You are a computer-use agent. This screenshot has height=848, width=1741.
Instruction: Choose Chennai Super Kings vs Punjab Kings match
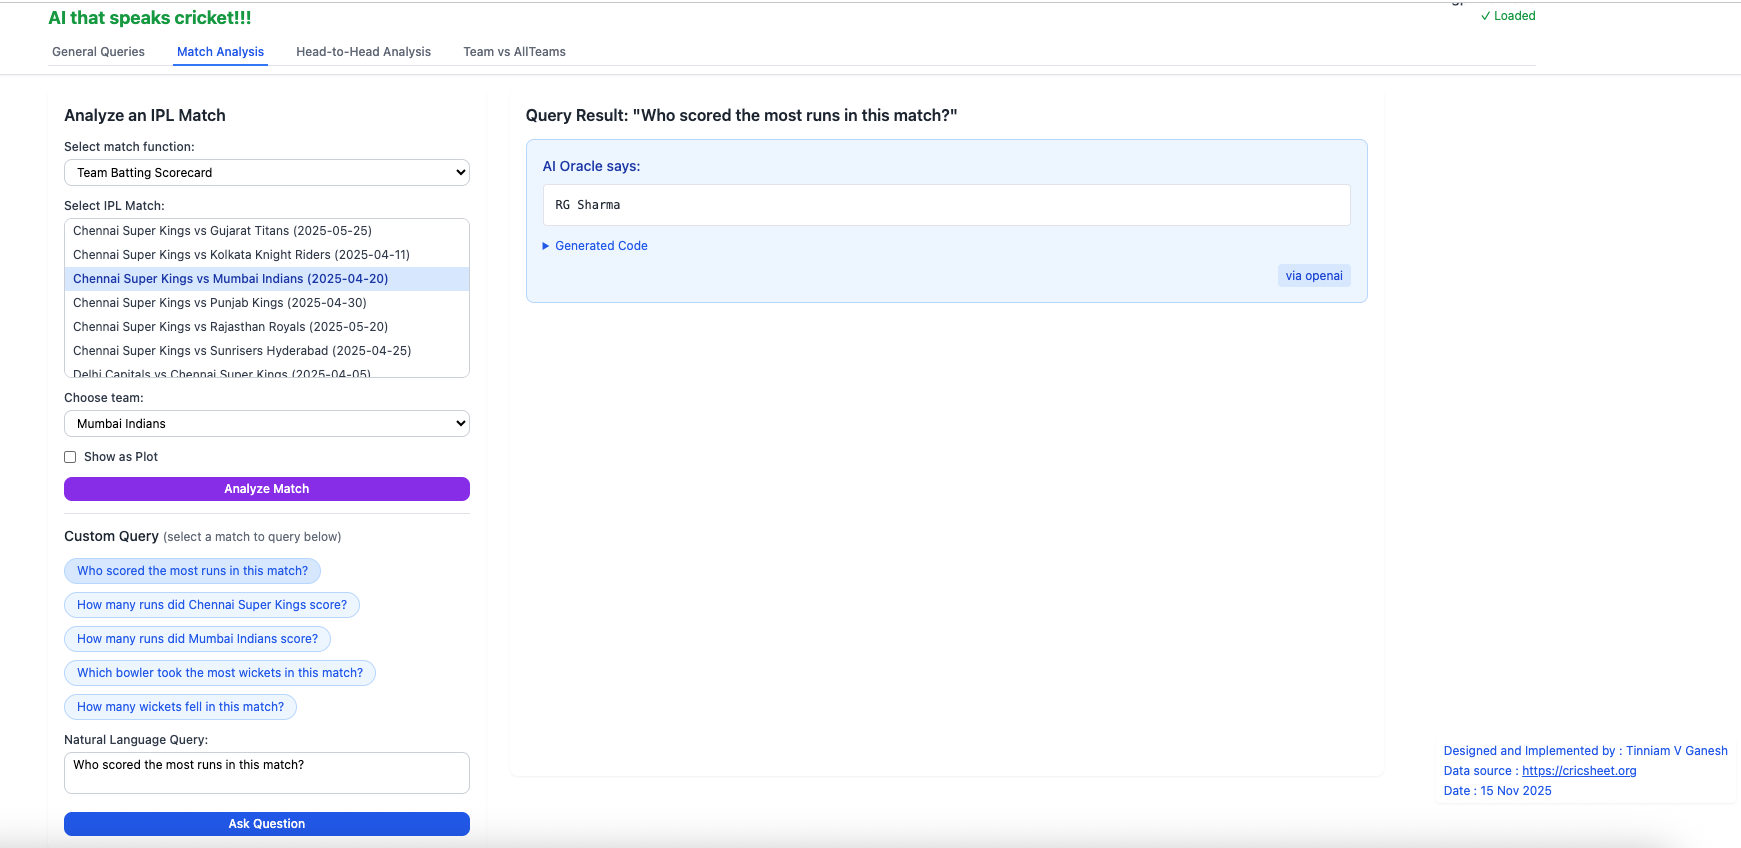[219, 303]
